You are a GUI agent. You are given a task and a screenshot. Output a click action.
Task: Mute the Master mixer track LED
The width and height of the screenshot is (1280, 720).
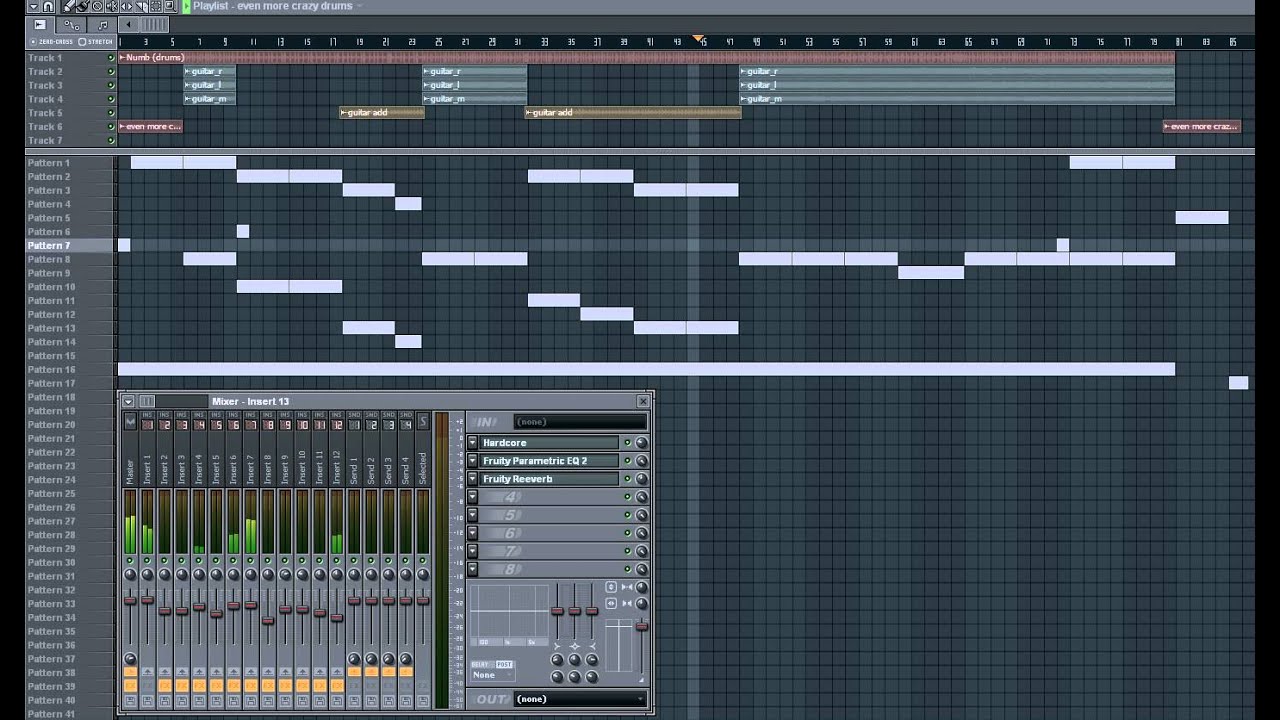pyautogui.click(x=130, y=561)
